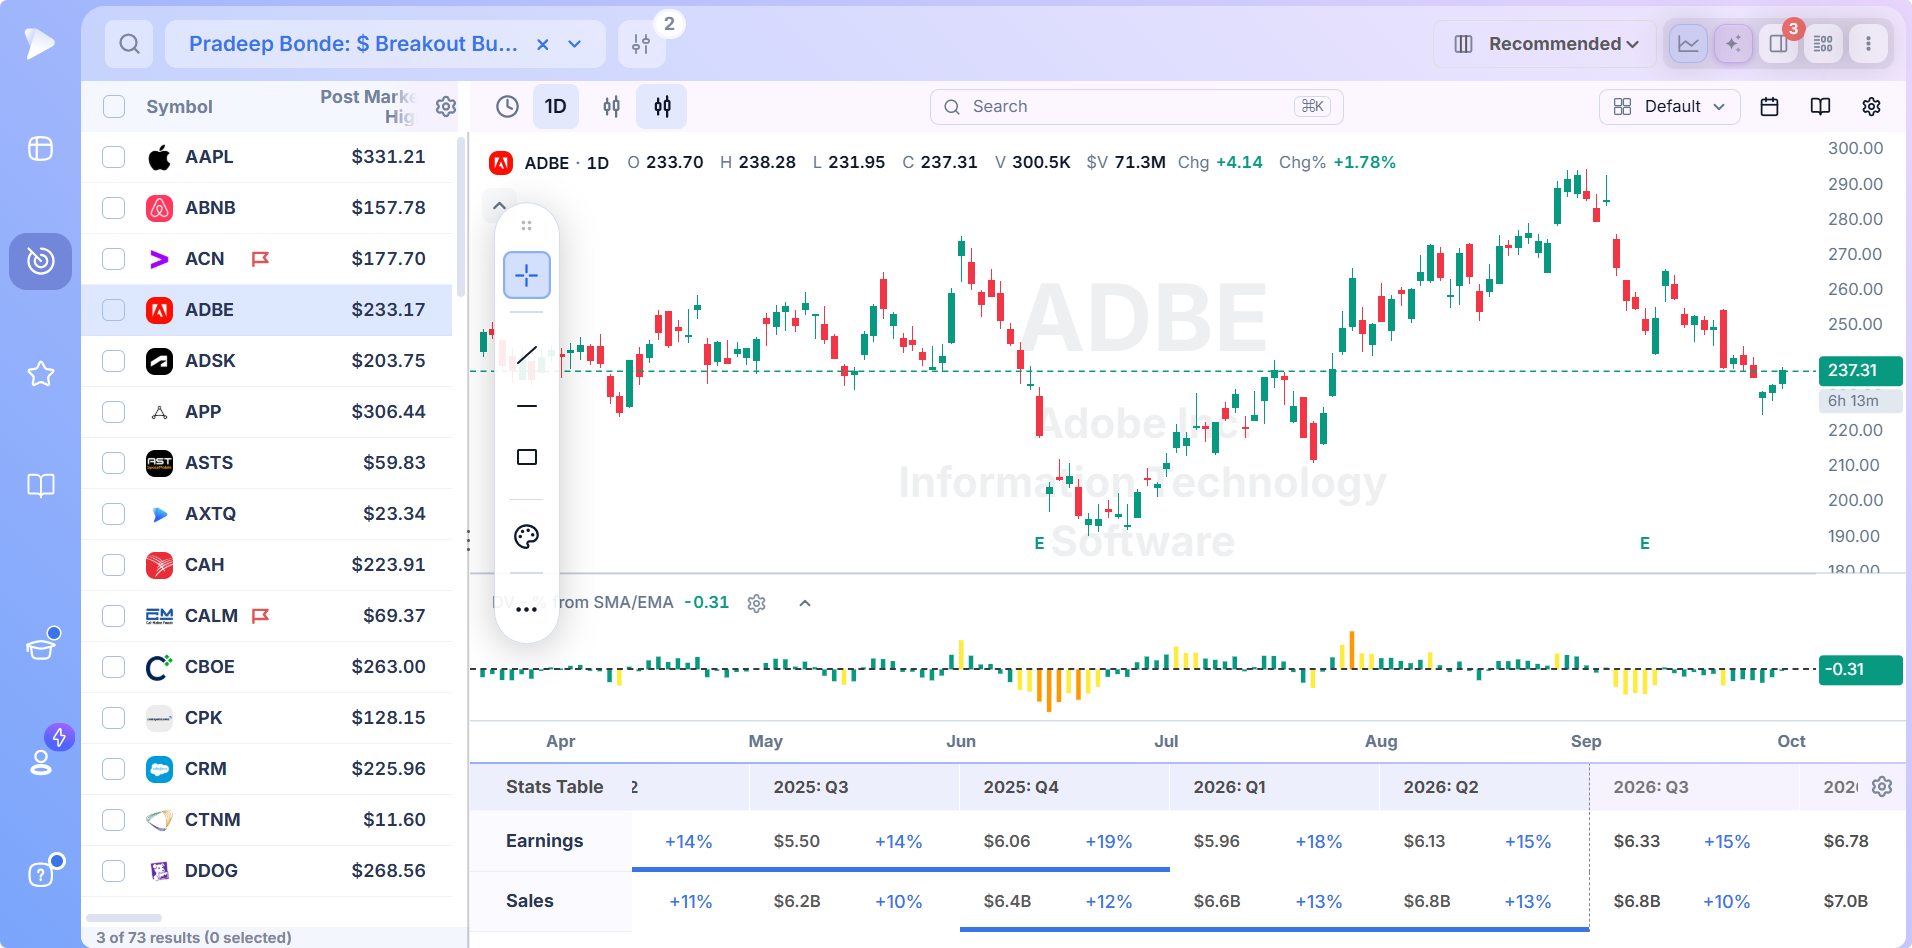Open the favorites star sidebar icon
The image size is (1912, 948).
41,374
